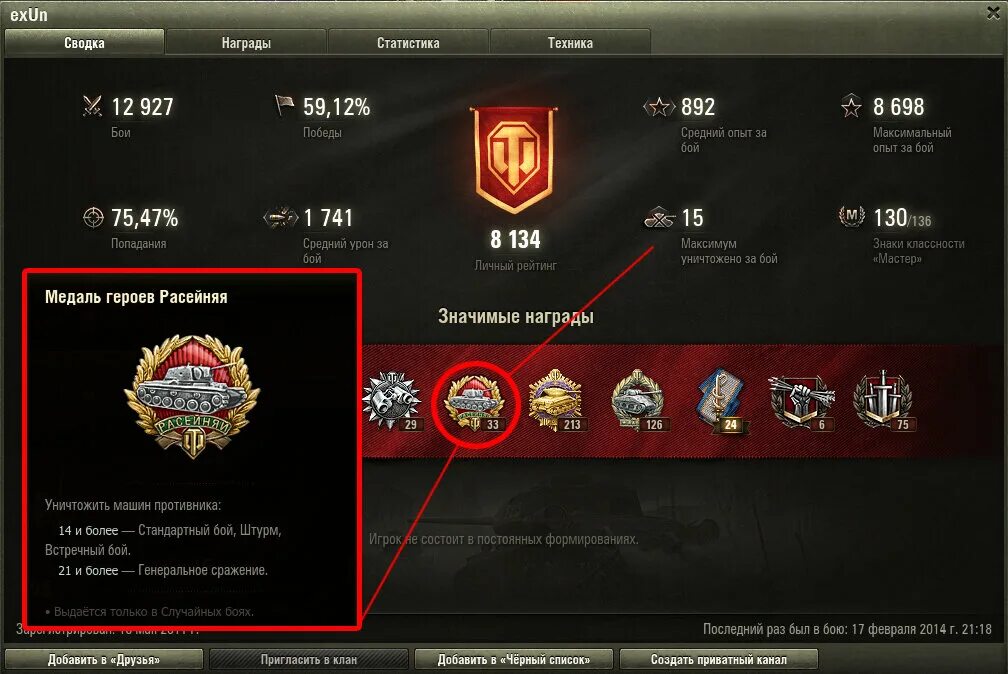
Task: Click Добавить в «Чёрный список» button
Action: click(514, 659)
